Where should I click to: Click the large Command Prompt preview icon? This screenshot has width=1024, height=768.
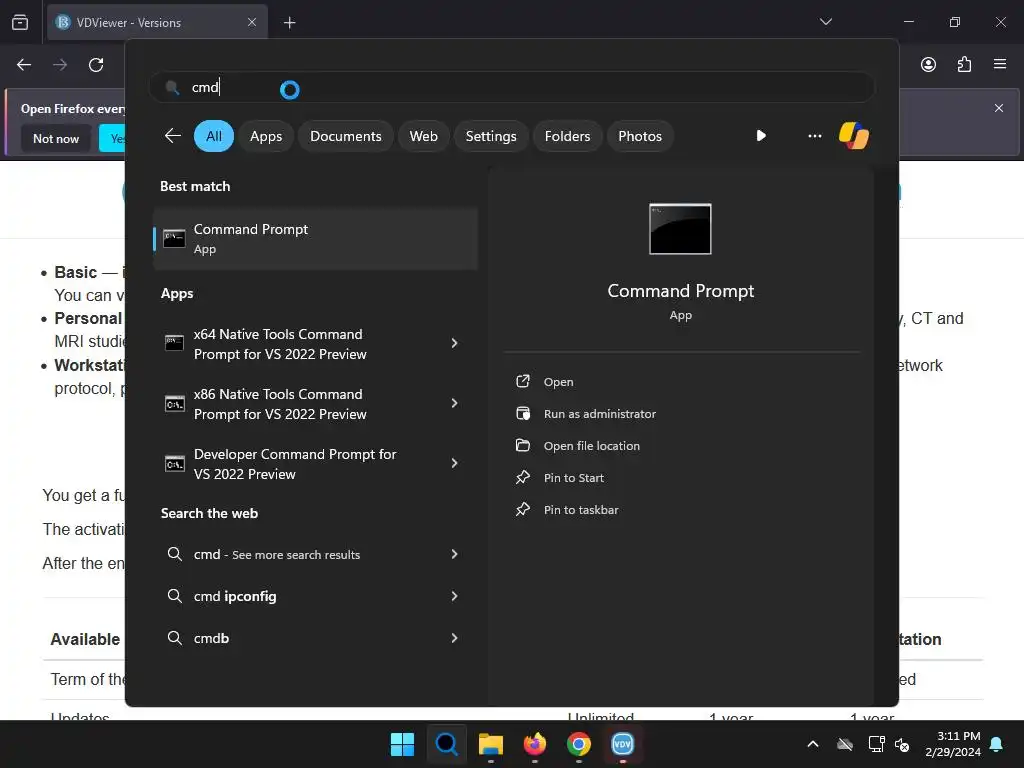680,229
